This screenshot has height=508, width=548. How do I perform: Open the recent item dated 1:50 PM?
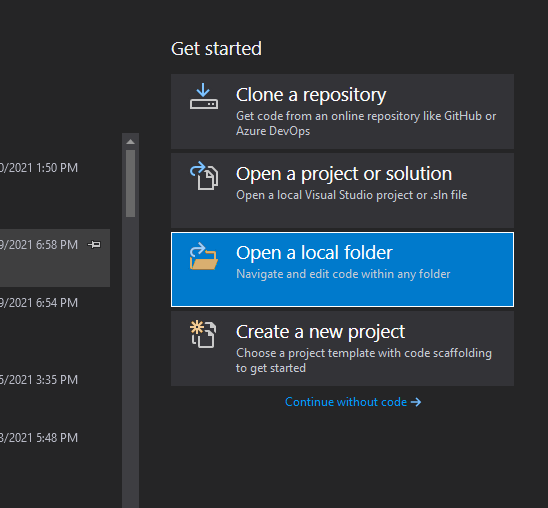(x=38, y=168)
